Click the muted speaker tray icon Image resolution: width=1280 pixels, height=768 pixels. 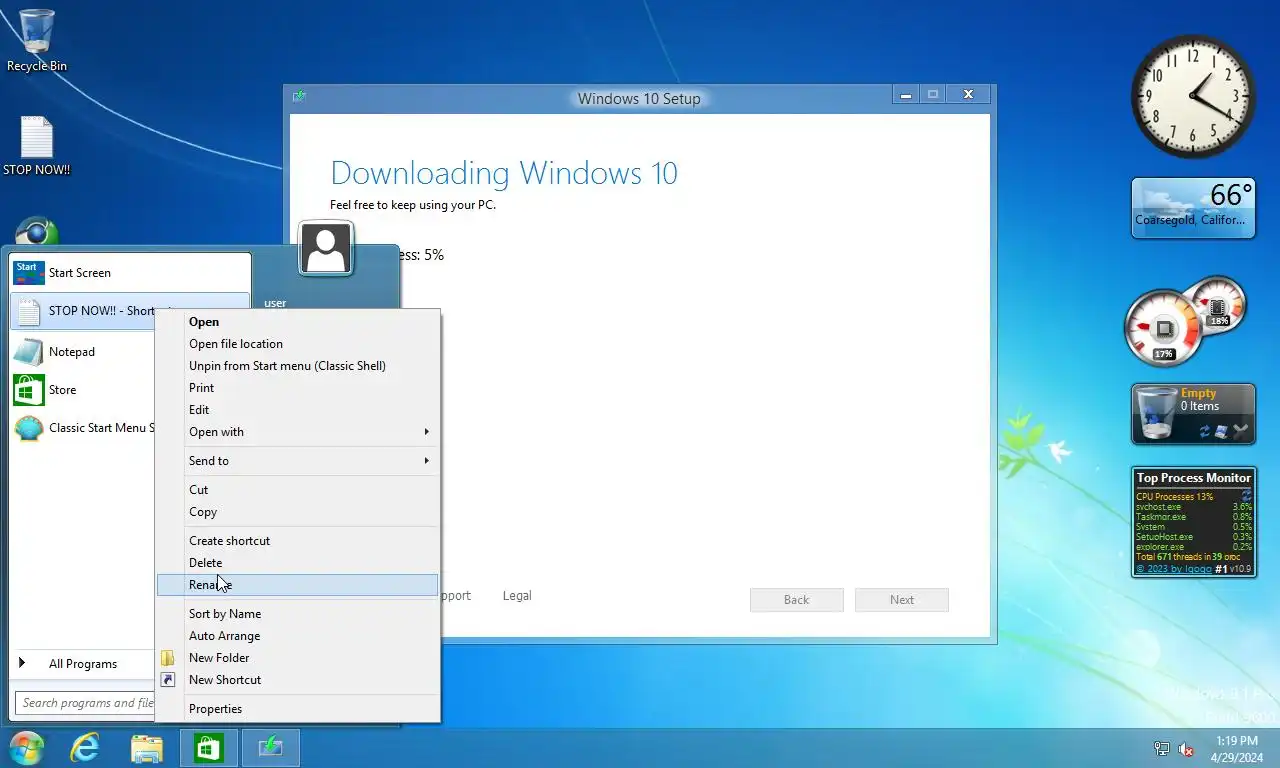click(x=1187, y=749)
